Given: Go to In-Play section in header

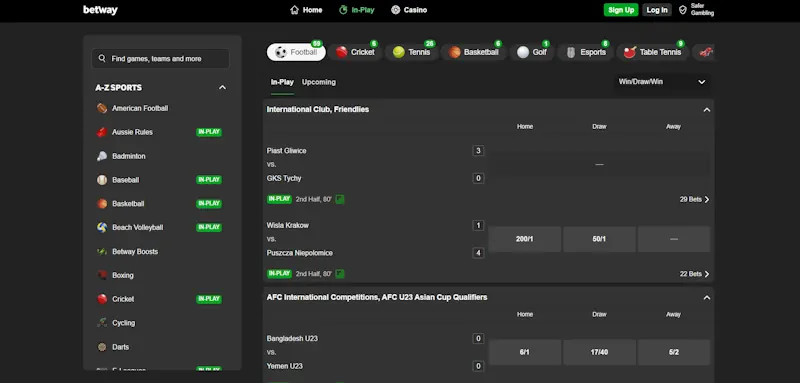Looking at the screenshot, I should [x=357, y=10].
